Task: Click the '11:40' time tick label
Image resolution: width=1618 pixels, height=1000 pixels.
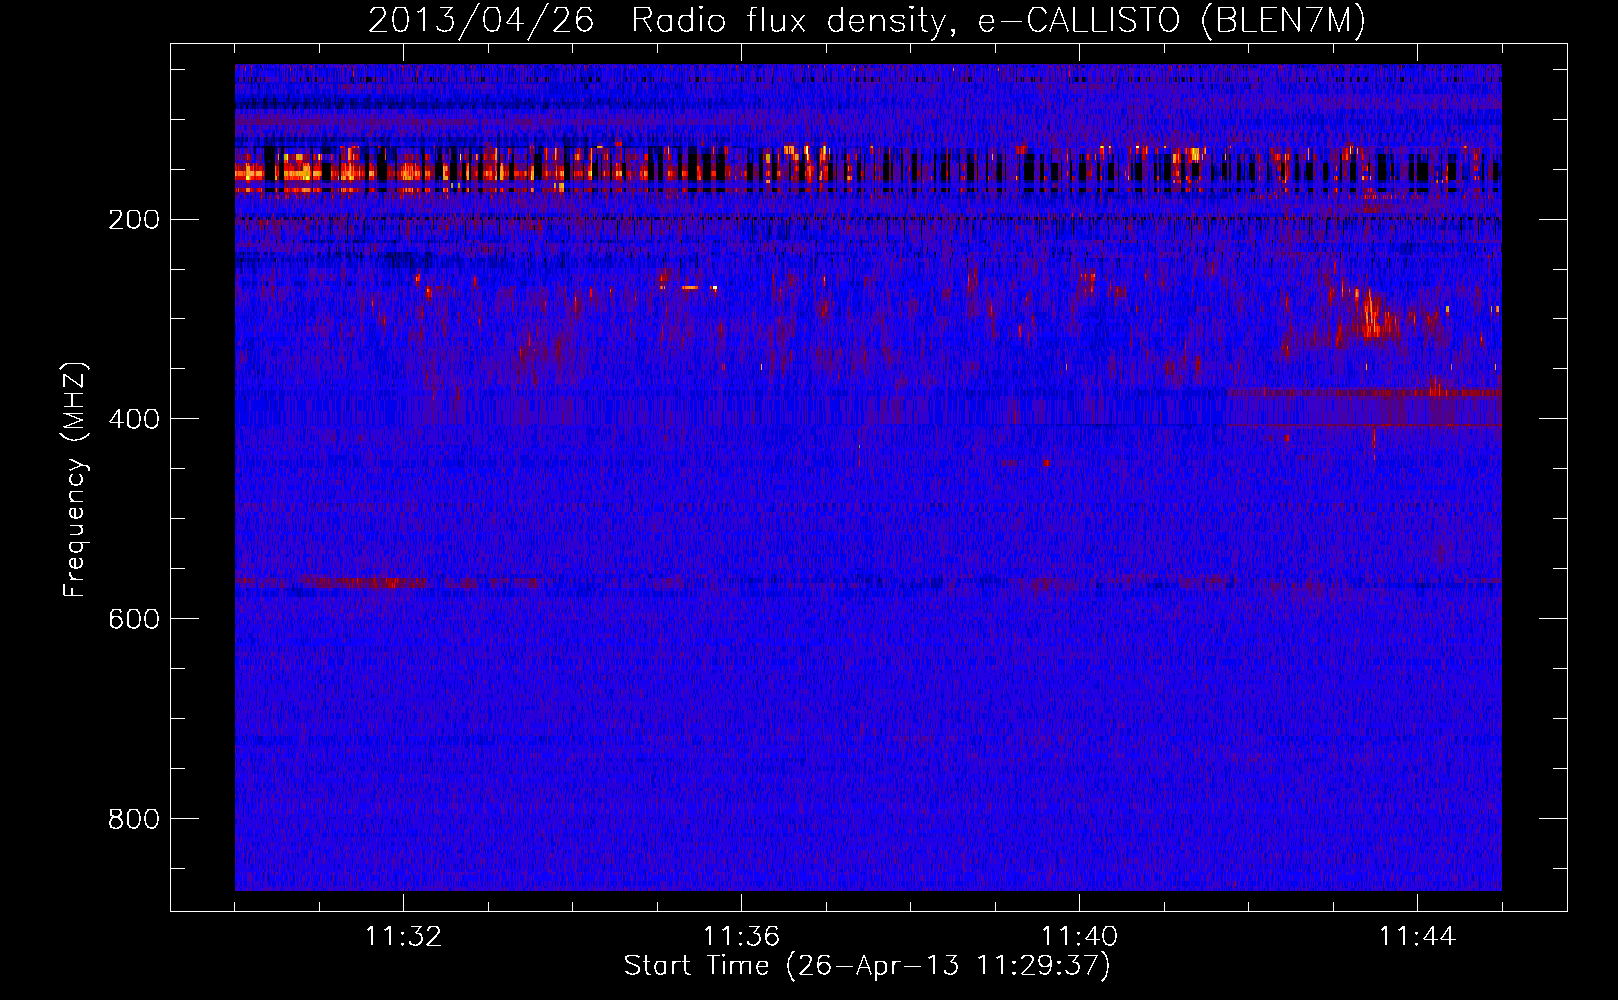Action: tap(1079, 937)
